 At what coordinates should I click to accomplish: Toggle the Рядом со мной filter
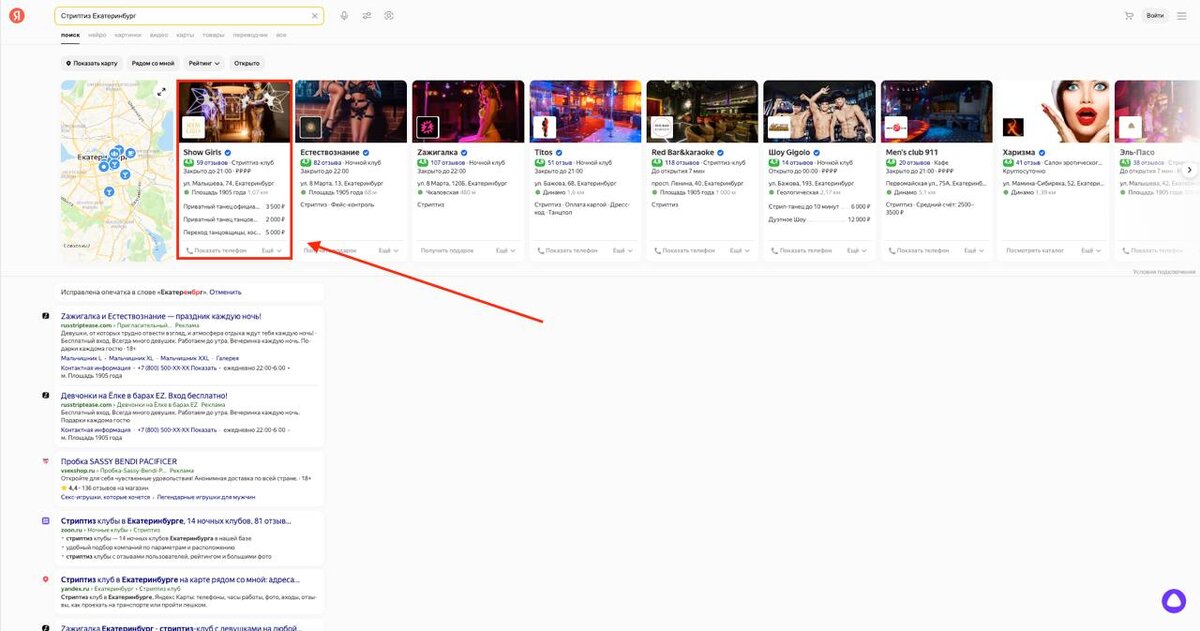[153, 63]
